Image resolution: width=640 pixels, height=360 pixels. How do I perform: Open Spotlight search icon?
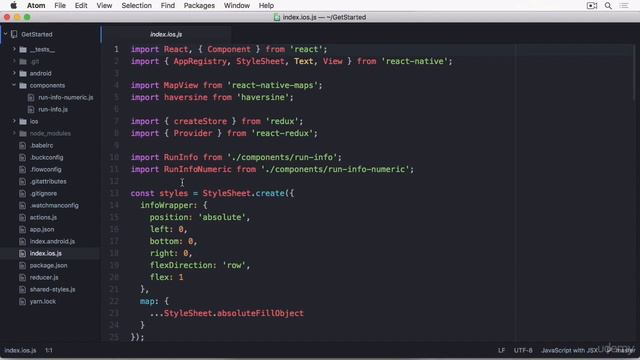(x=608, y=5)
